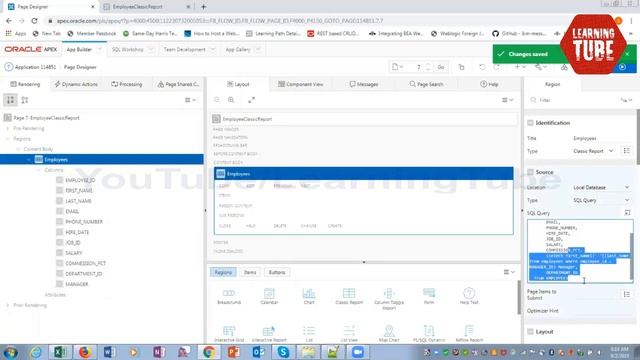Open the Help tab
The width and height of the screenshot is (640, 360).
pos(489,84)
